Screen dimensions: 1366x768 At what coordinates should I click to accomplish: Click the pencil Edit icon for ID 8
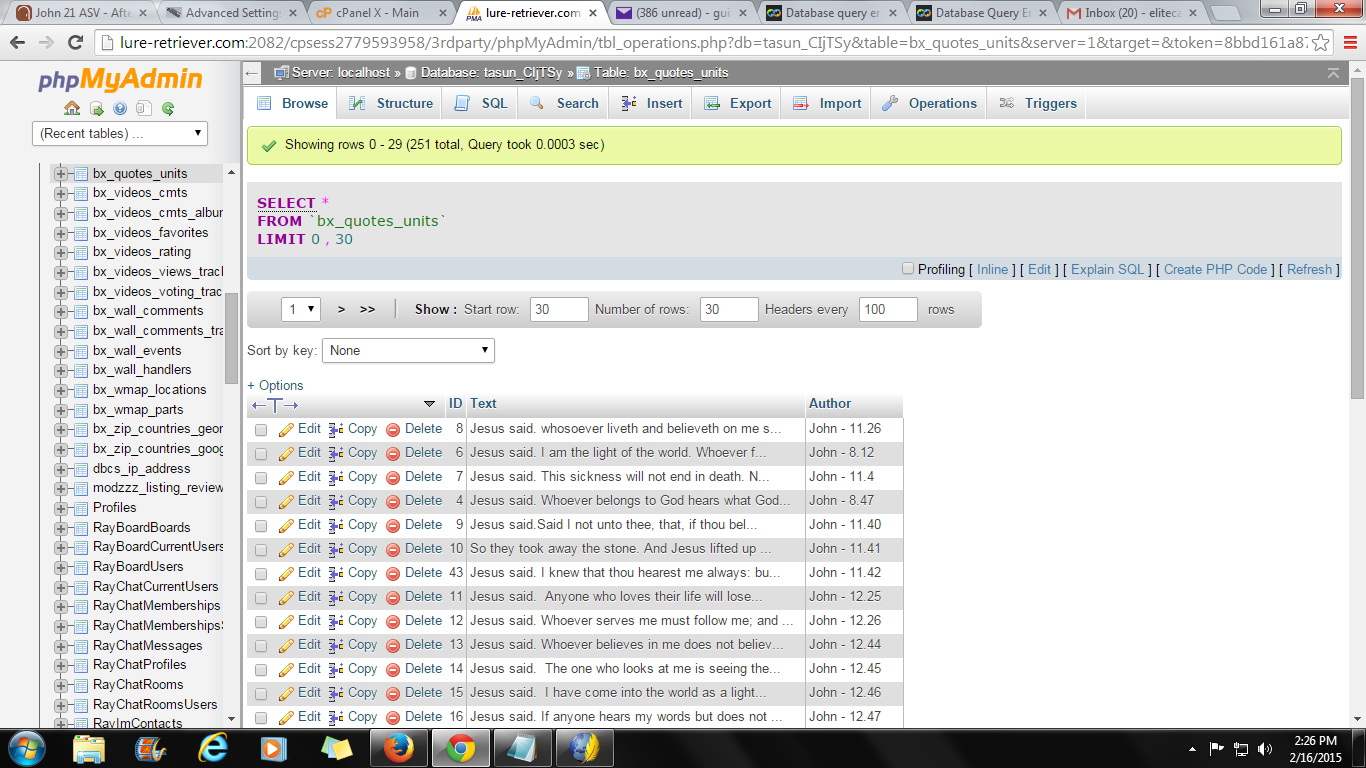(x=286, y=429)
